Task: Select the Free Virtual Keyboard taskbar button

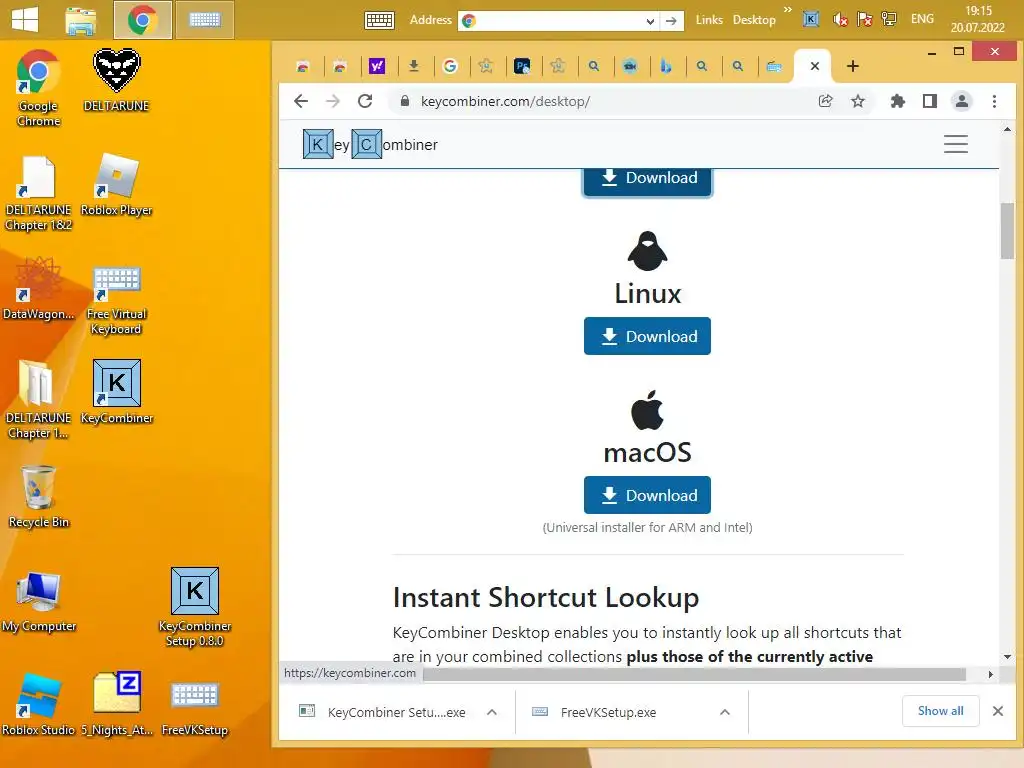Action: (204, 20)
